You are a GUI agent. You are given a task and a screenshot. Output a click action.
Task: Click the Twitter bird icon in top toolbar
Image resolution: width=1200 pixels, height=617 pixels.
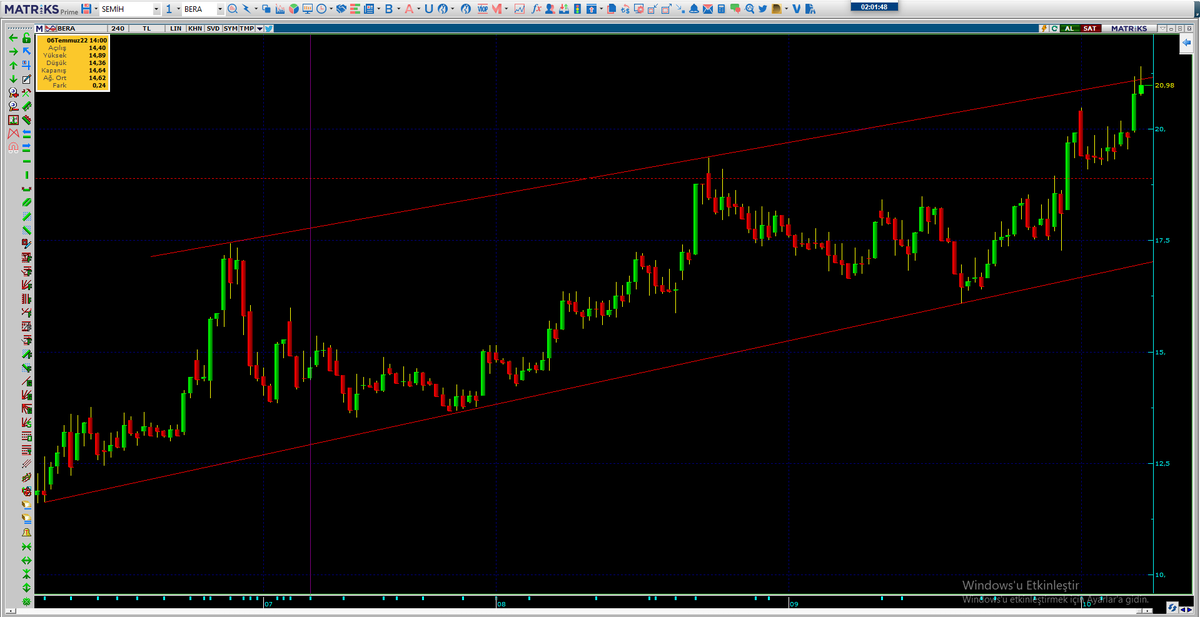[763, 8]
